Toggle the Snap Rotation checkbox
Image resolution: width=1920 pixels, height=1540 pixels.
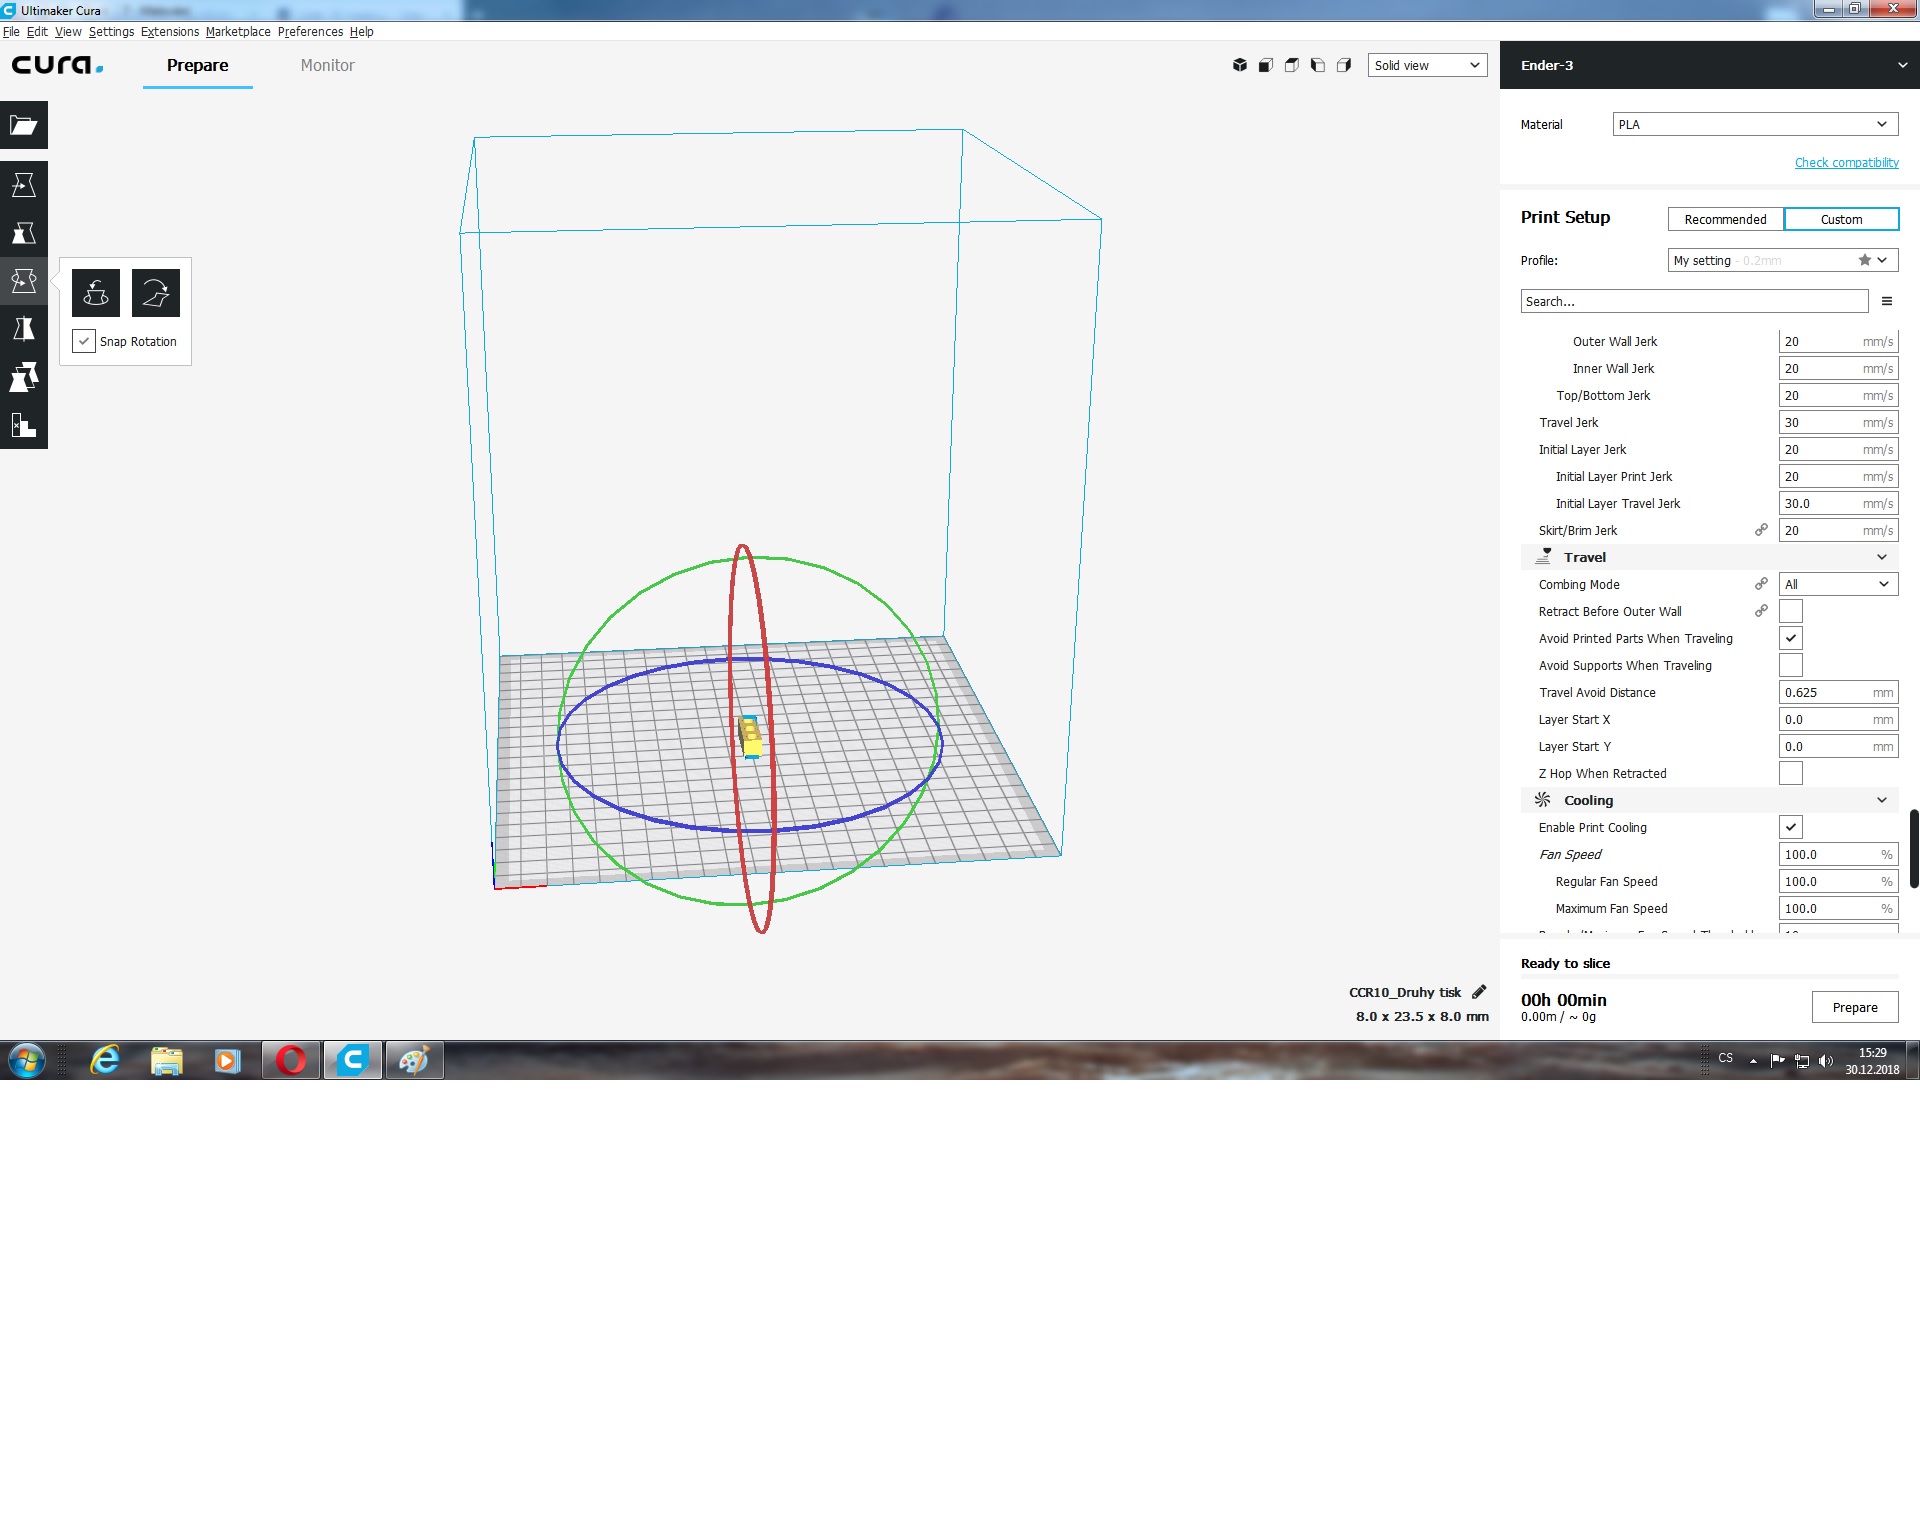[x=84, y=341]
